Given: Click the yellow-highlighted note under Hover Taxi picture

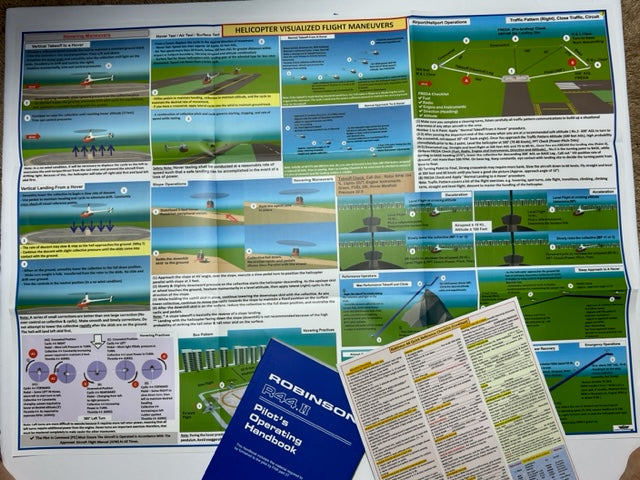Looking at the screenshot, I should pyautogui.click(x=216, y=101).
